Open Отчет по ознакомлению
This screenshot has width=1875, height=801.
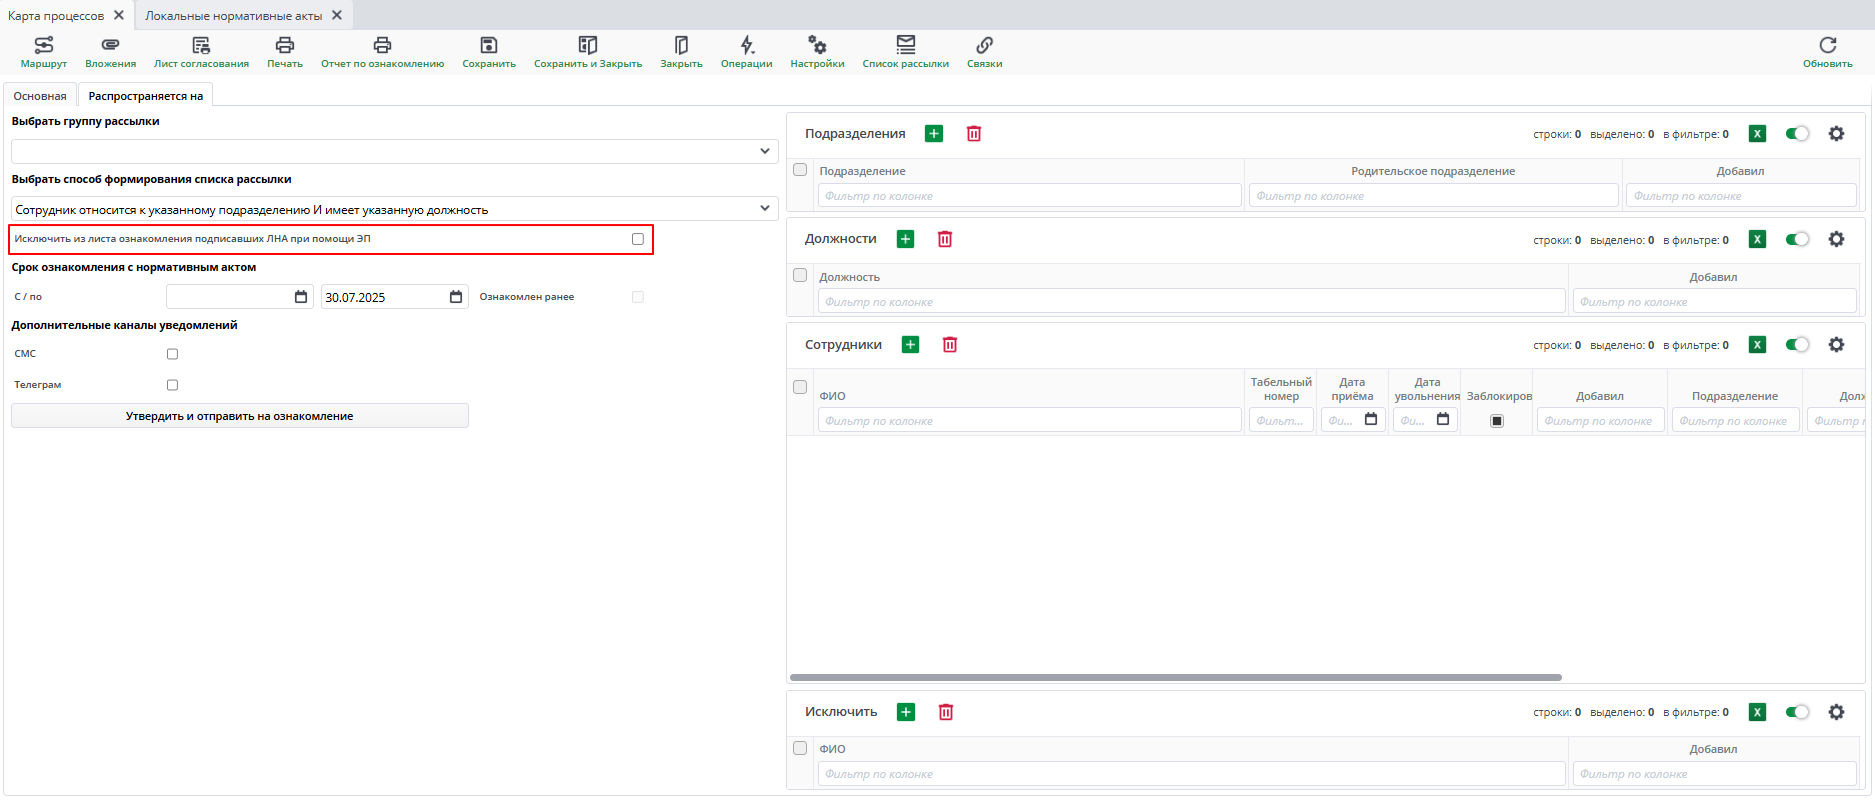click(382, 52)
